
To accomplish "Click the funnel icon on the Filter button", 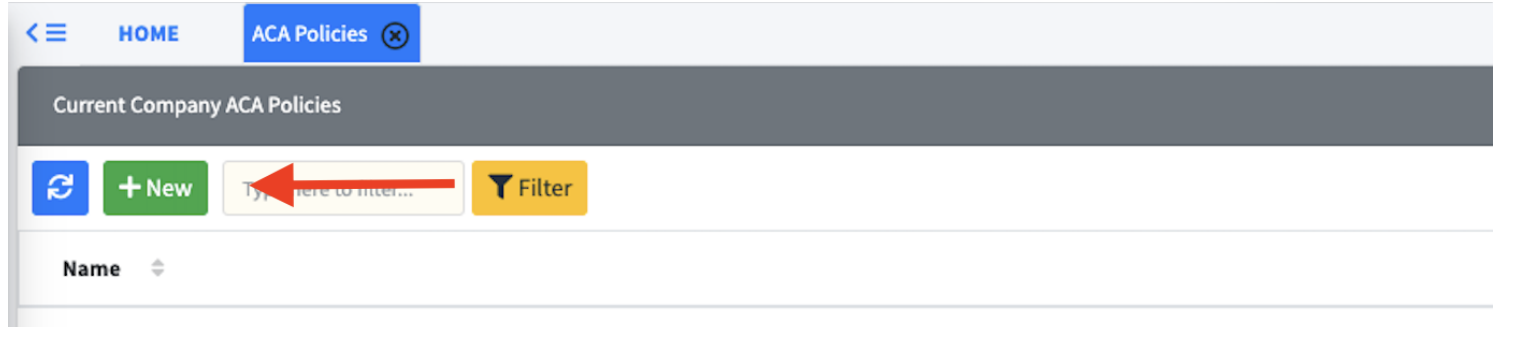I will [501, 188].
